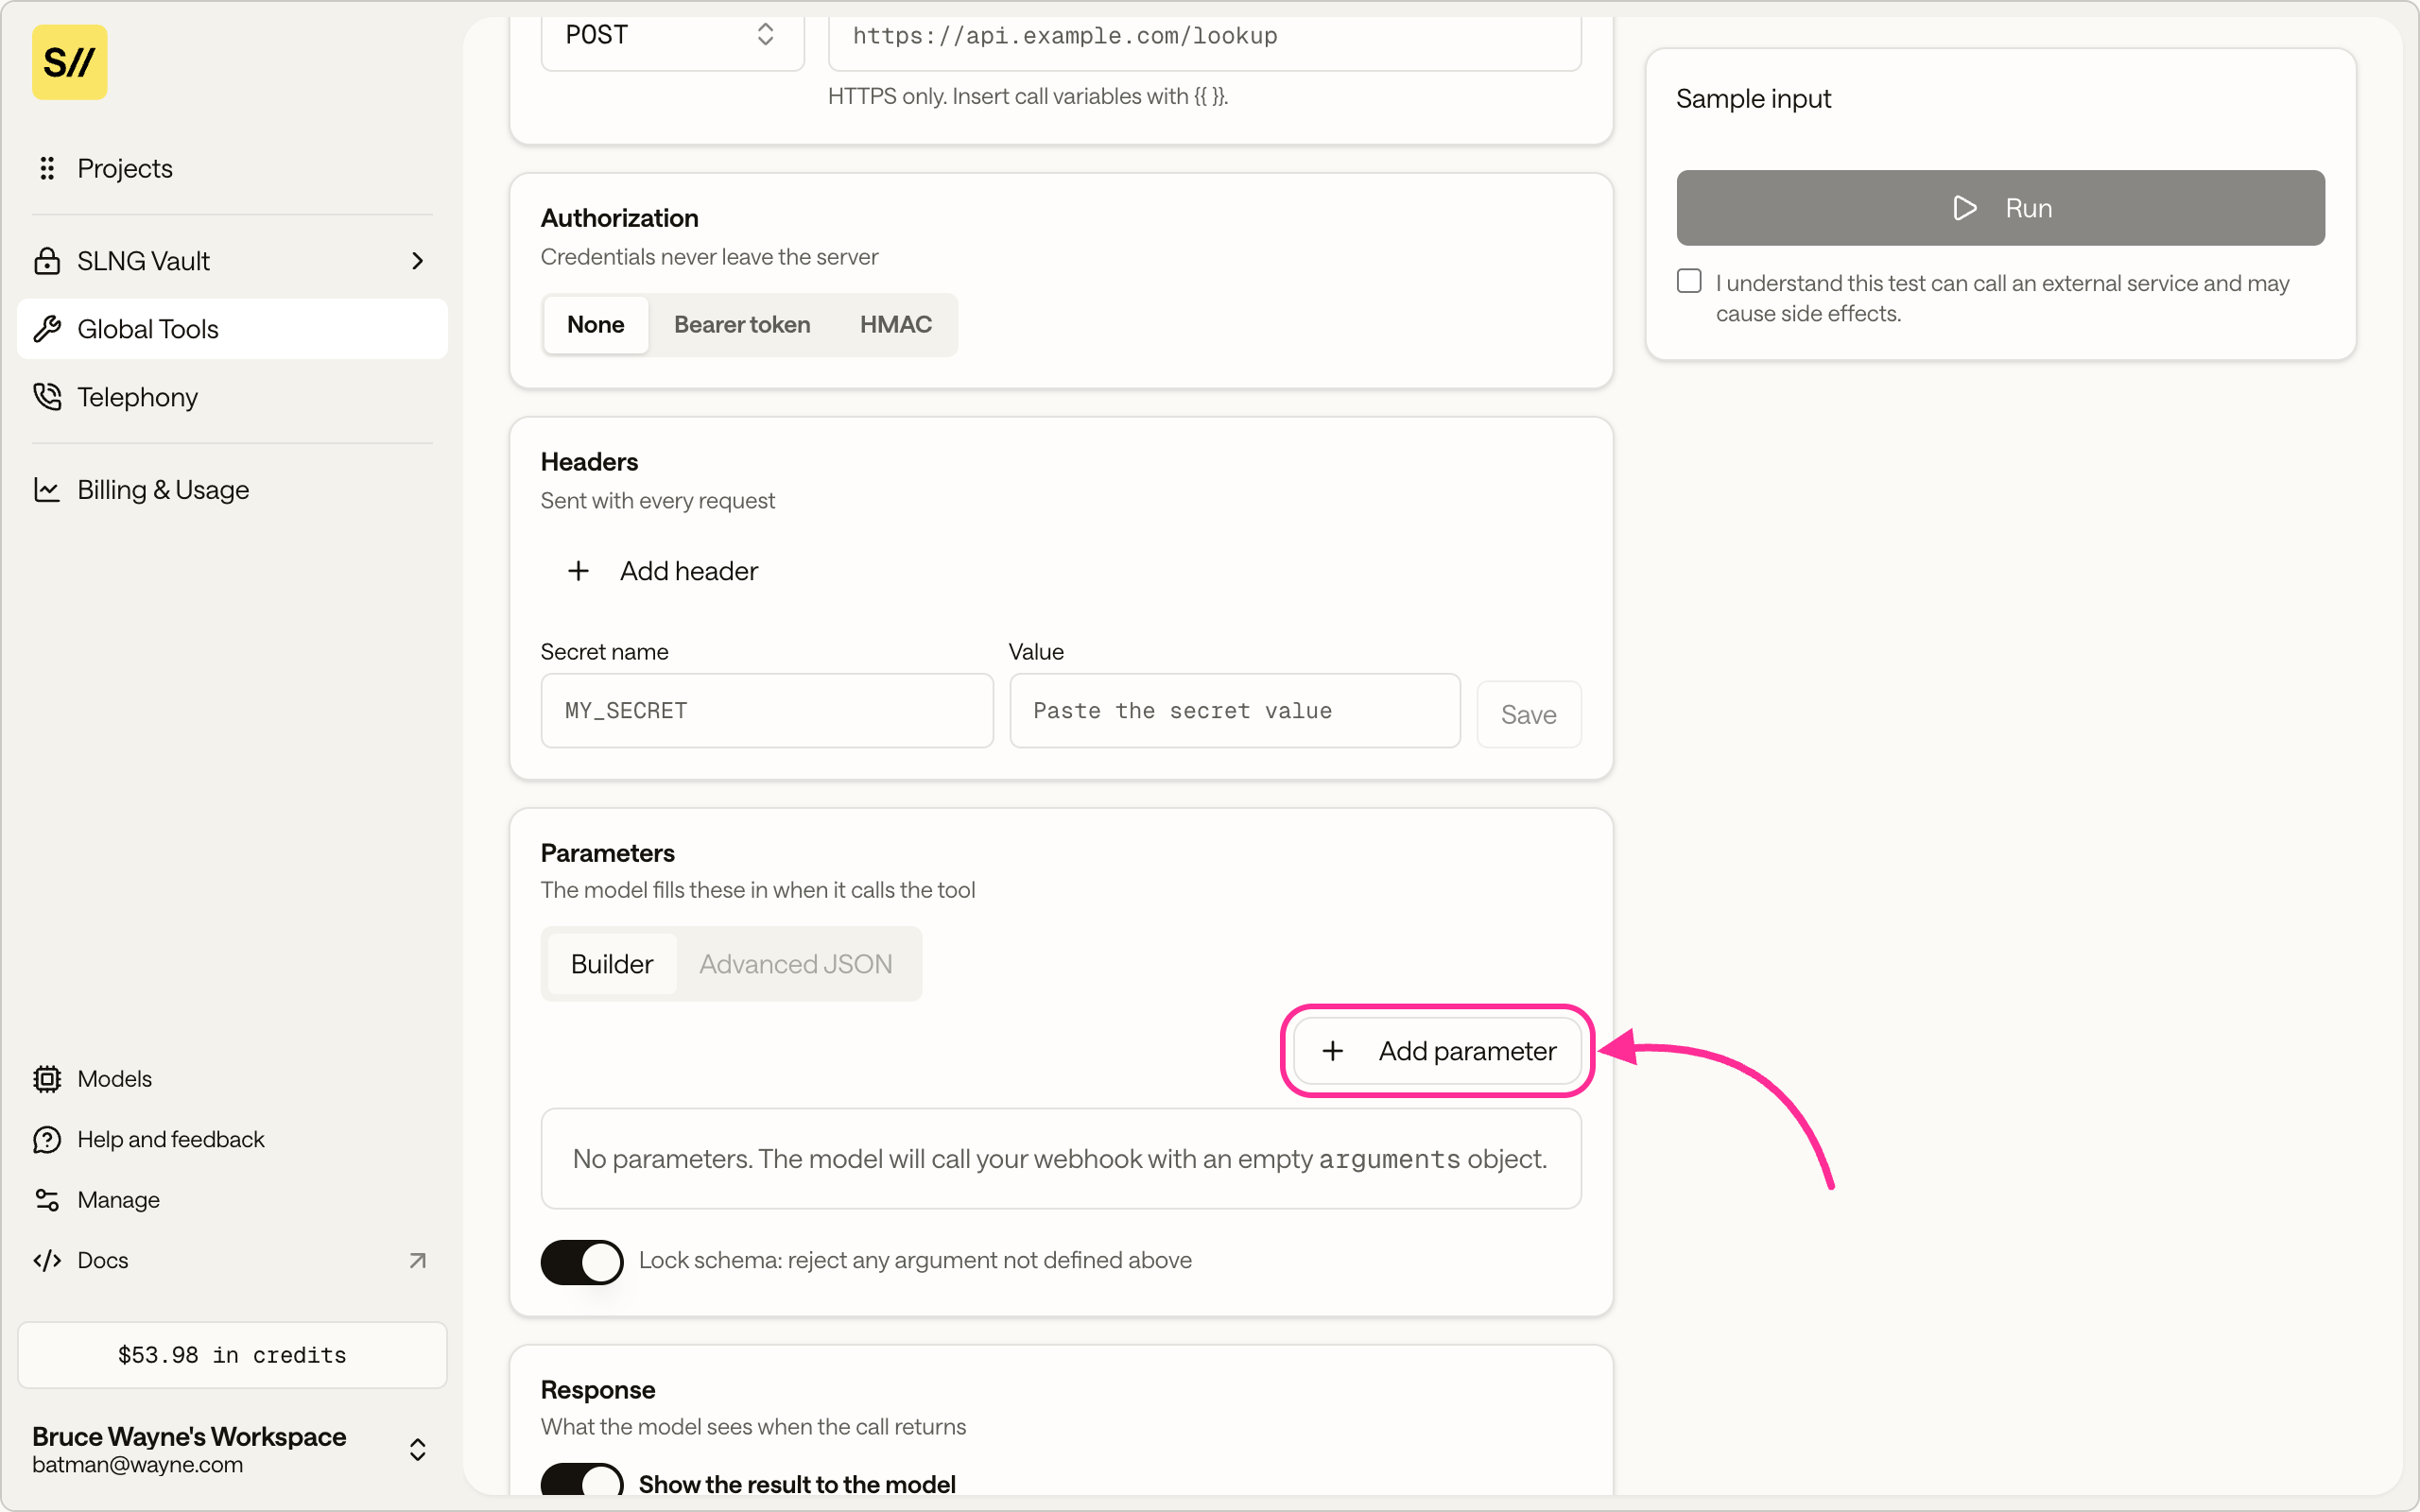
Task: Click the play triangle icon in Run
Action: coord(1965,208)
